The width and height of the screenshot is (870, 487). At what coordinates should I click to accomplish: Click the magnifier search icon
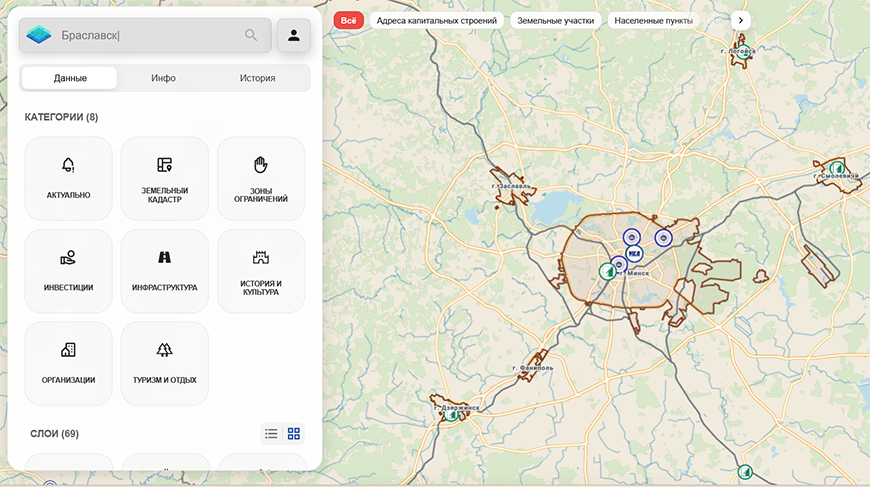tap(251, 35)
